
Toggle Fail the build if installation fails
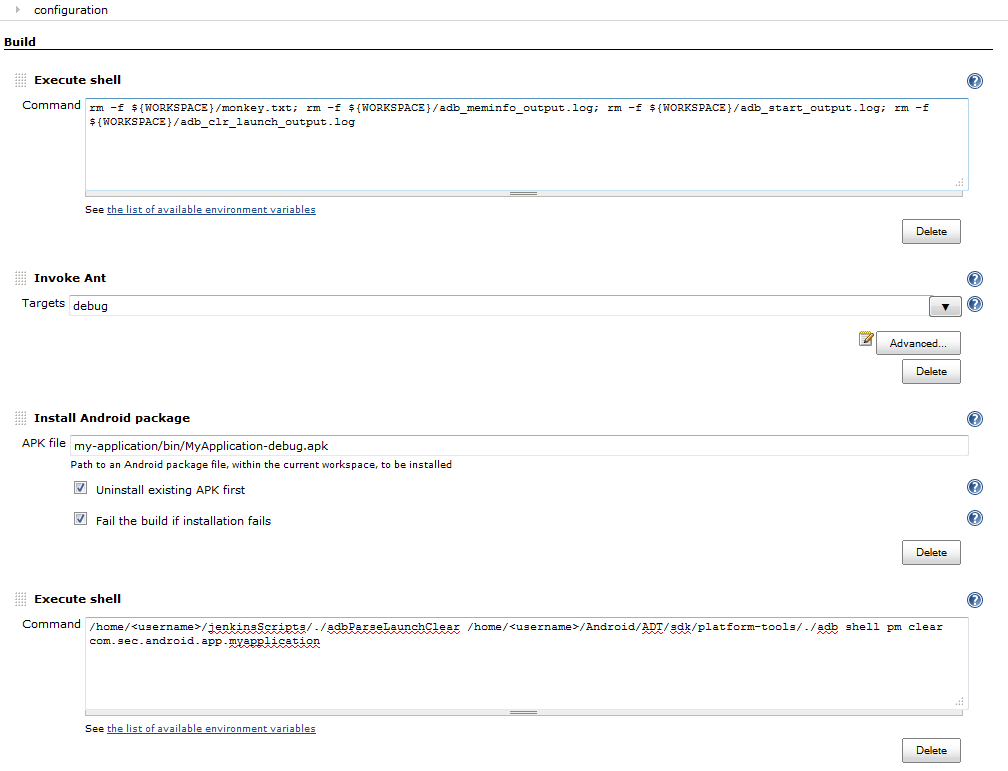pyautogui.click(x=80, y=518)
